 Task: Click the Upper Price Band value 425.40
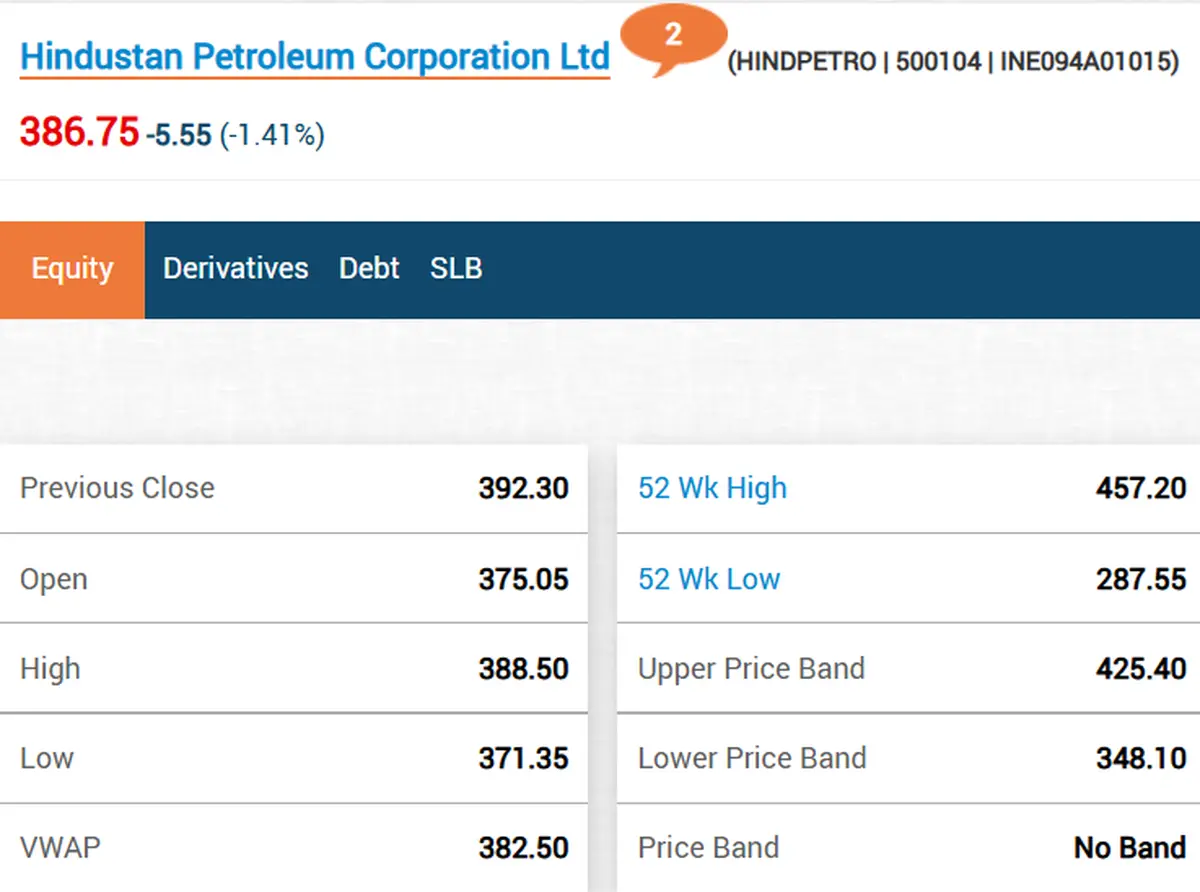(1141, 669)
